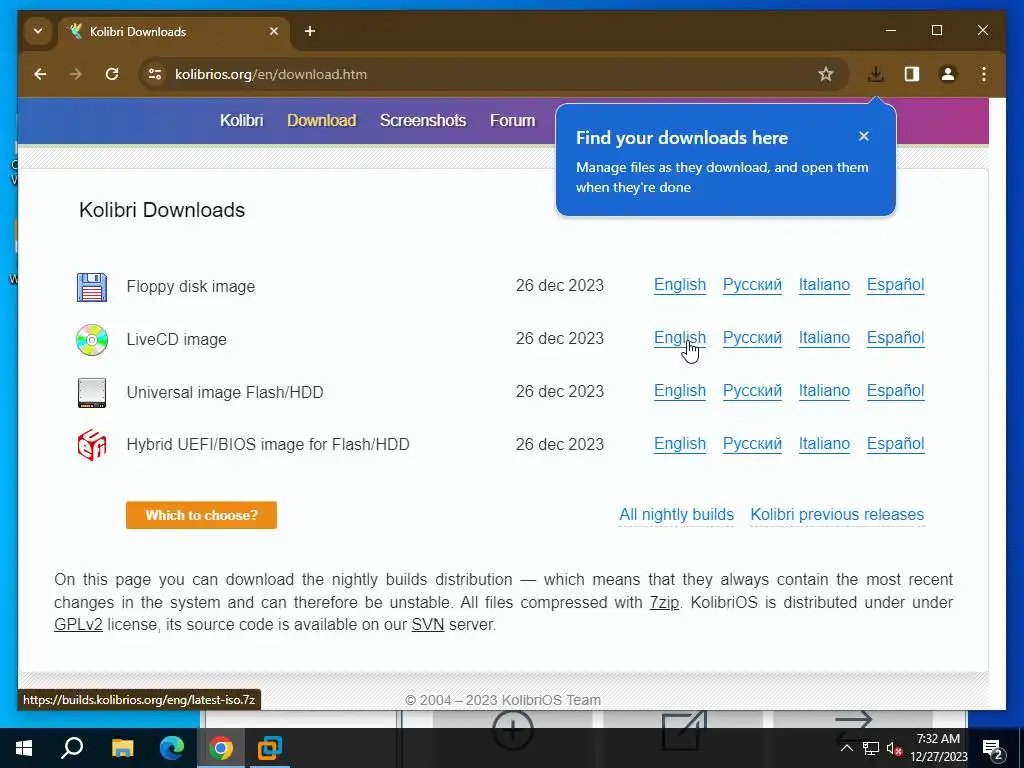
Task: Expand hidden system tray icons chevron
Action: pyautogui.click(x=846, y=748)
